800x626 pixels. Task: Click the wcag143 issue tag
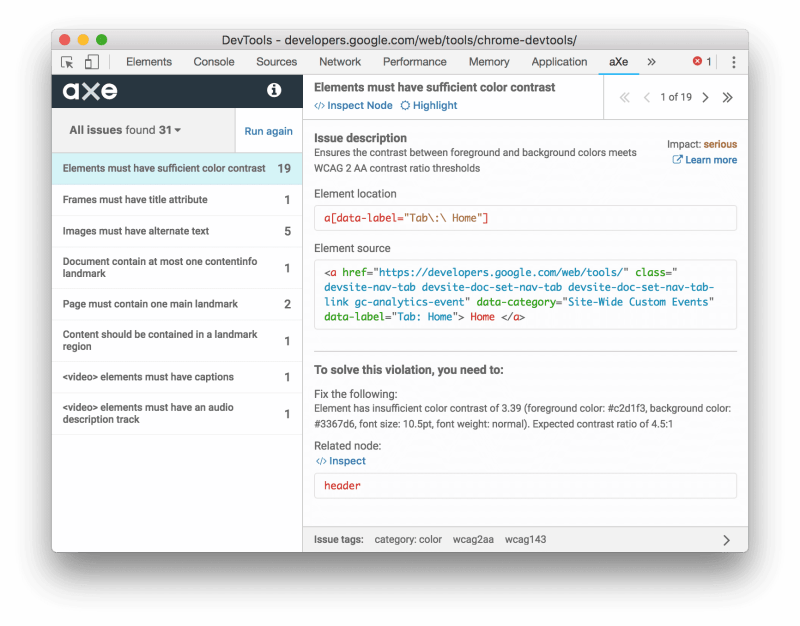(x=525, y=540)
